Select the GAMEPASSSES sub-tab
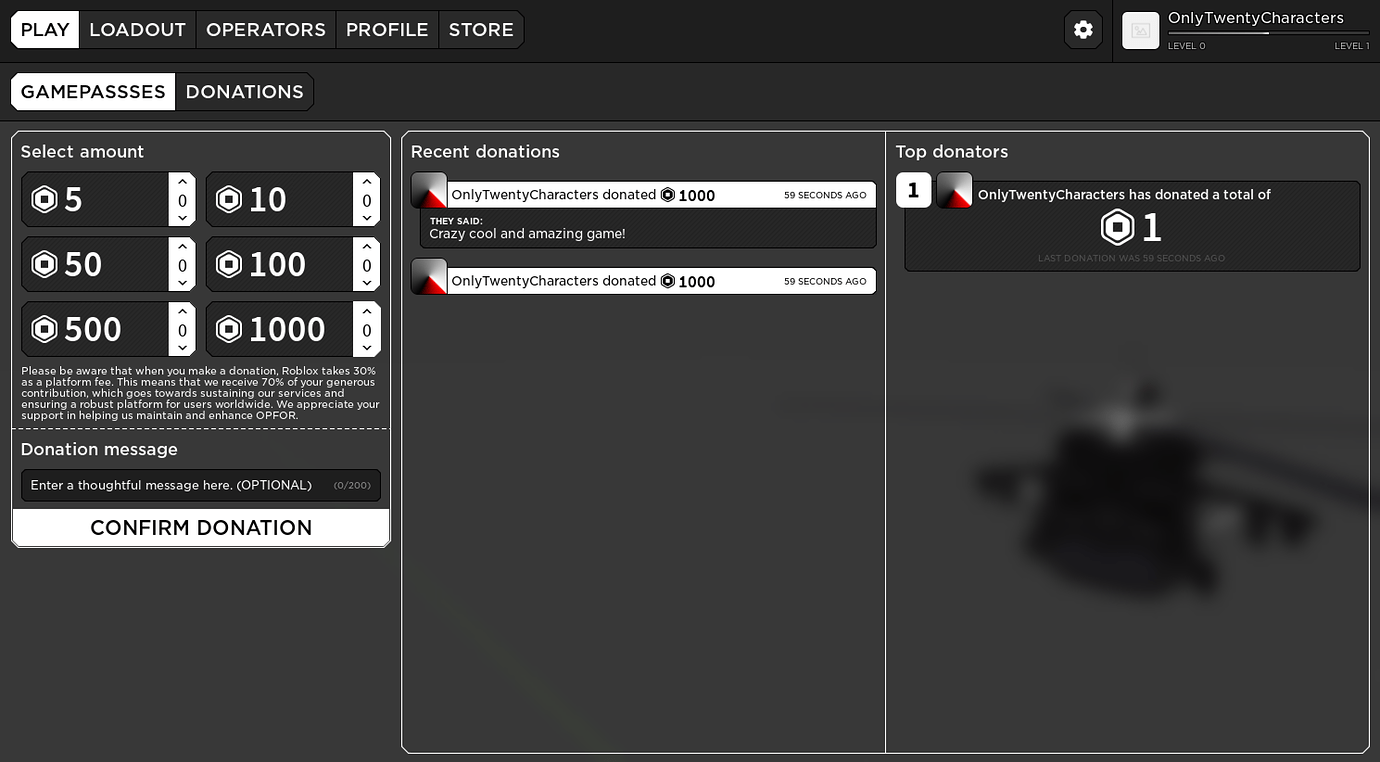Viewport: 1380px width, 762px height. coord(93,92)
